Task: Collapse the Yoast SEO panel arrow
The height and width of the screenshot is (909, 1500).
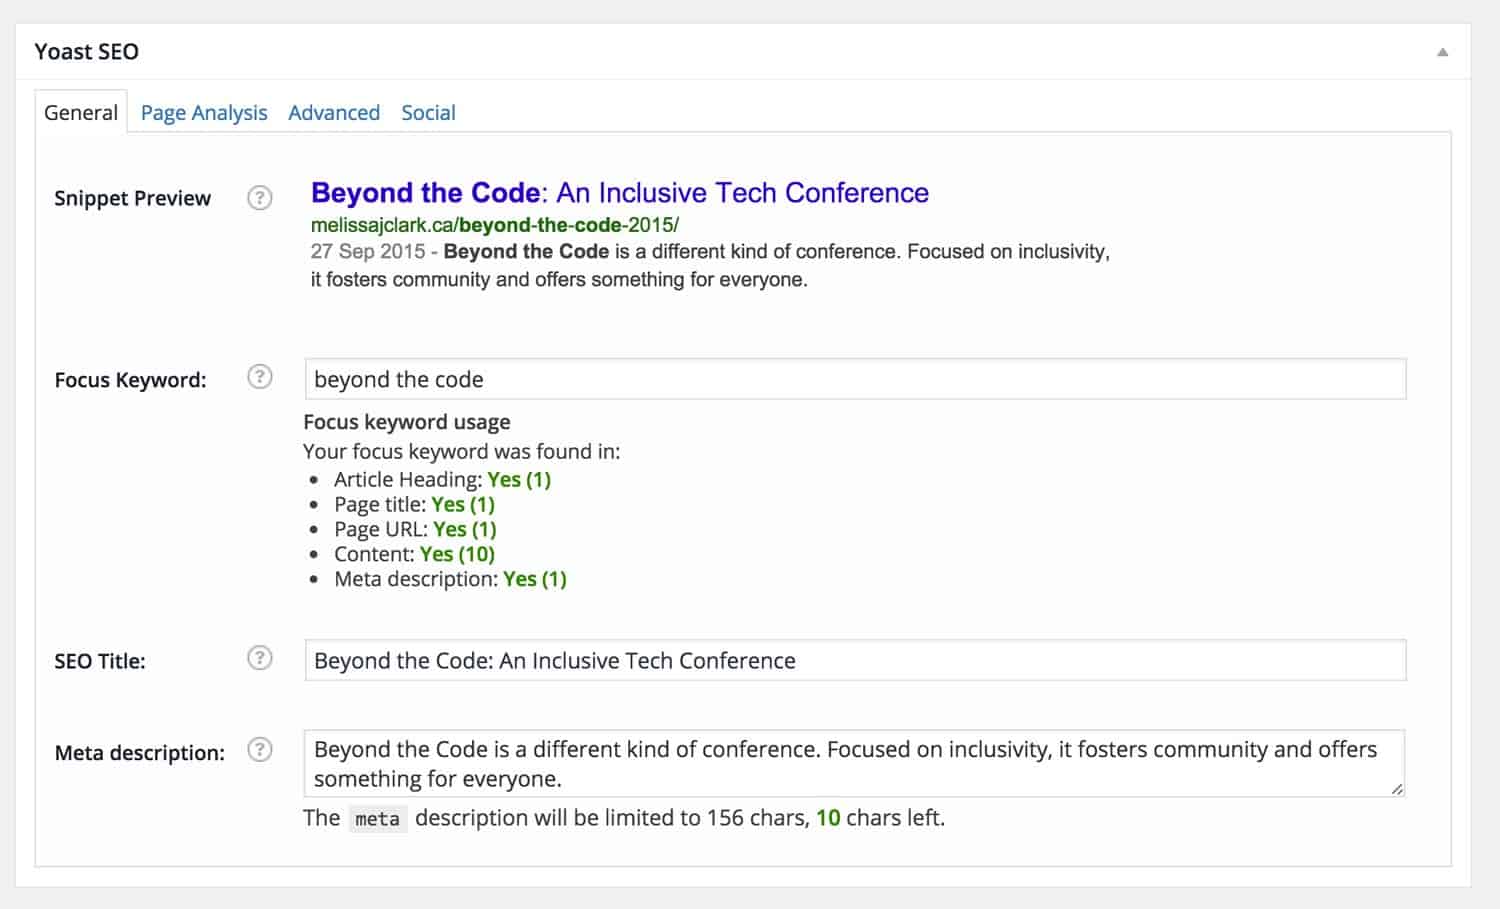Action: (x=1442, y=52)
